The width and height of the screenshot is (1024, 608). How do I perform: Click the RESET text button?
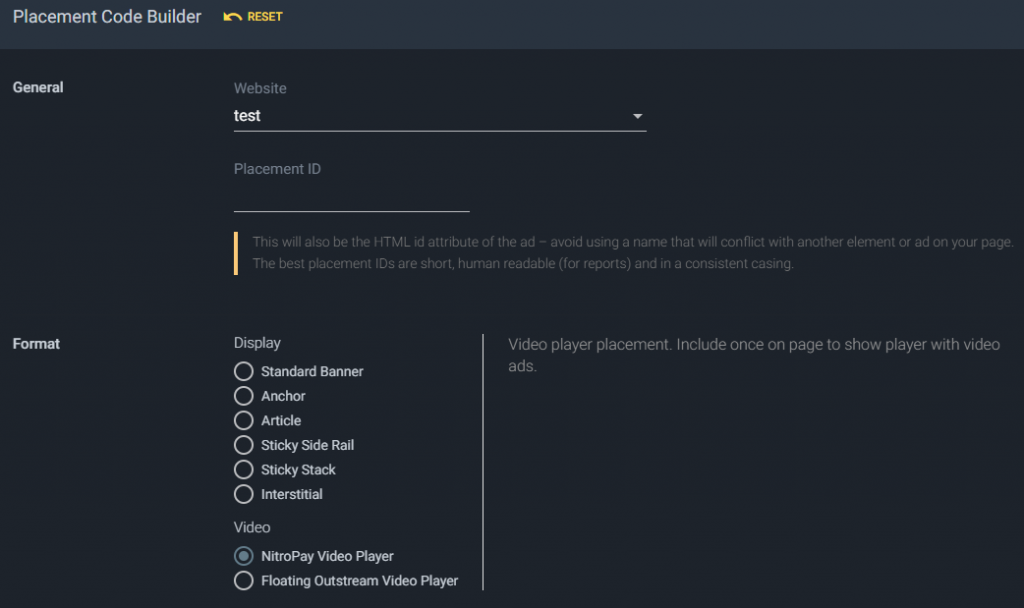(264, 17)
